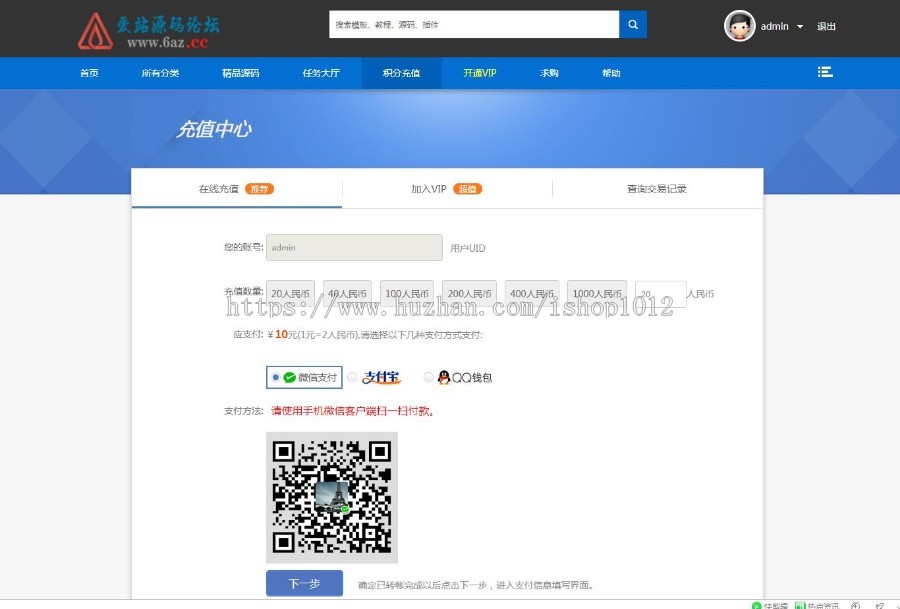Click the 下一步 button
This screenshot has width=900, height=609.
(304, 583)
